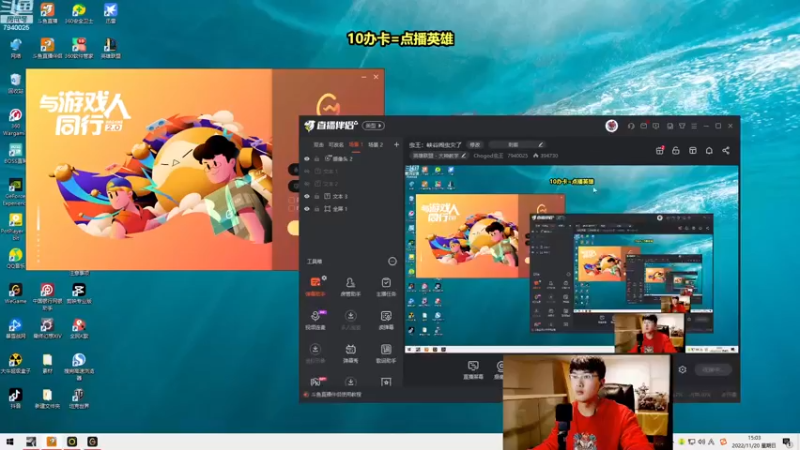The image size is (800, 450).
Task: Click the user avatar in 直播伴侣 title bar
Action: [612, 126]
